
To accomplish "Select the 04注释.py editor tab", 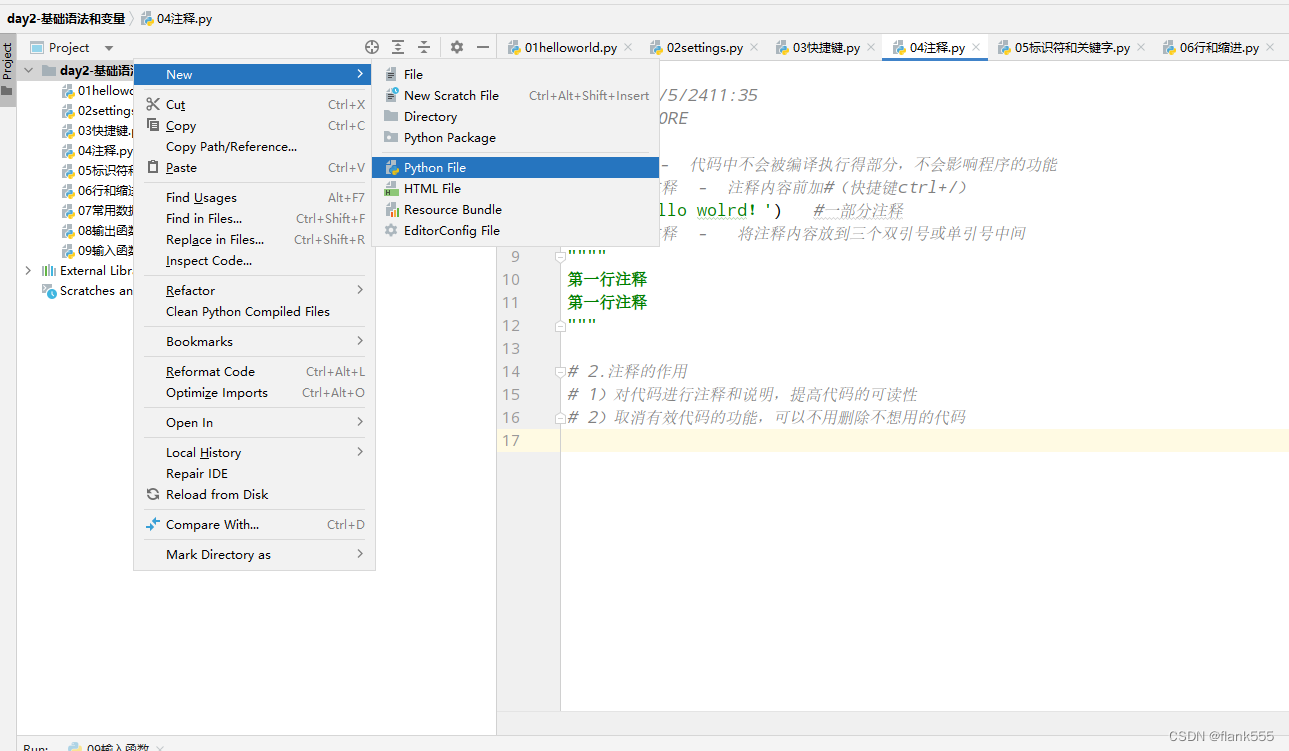I will (x=937, y=47).
